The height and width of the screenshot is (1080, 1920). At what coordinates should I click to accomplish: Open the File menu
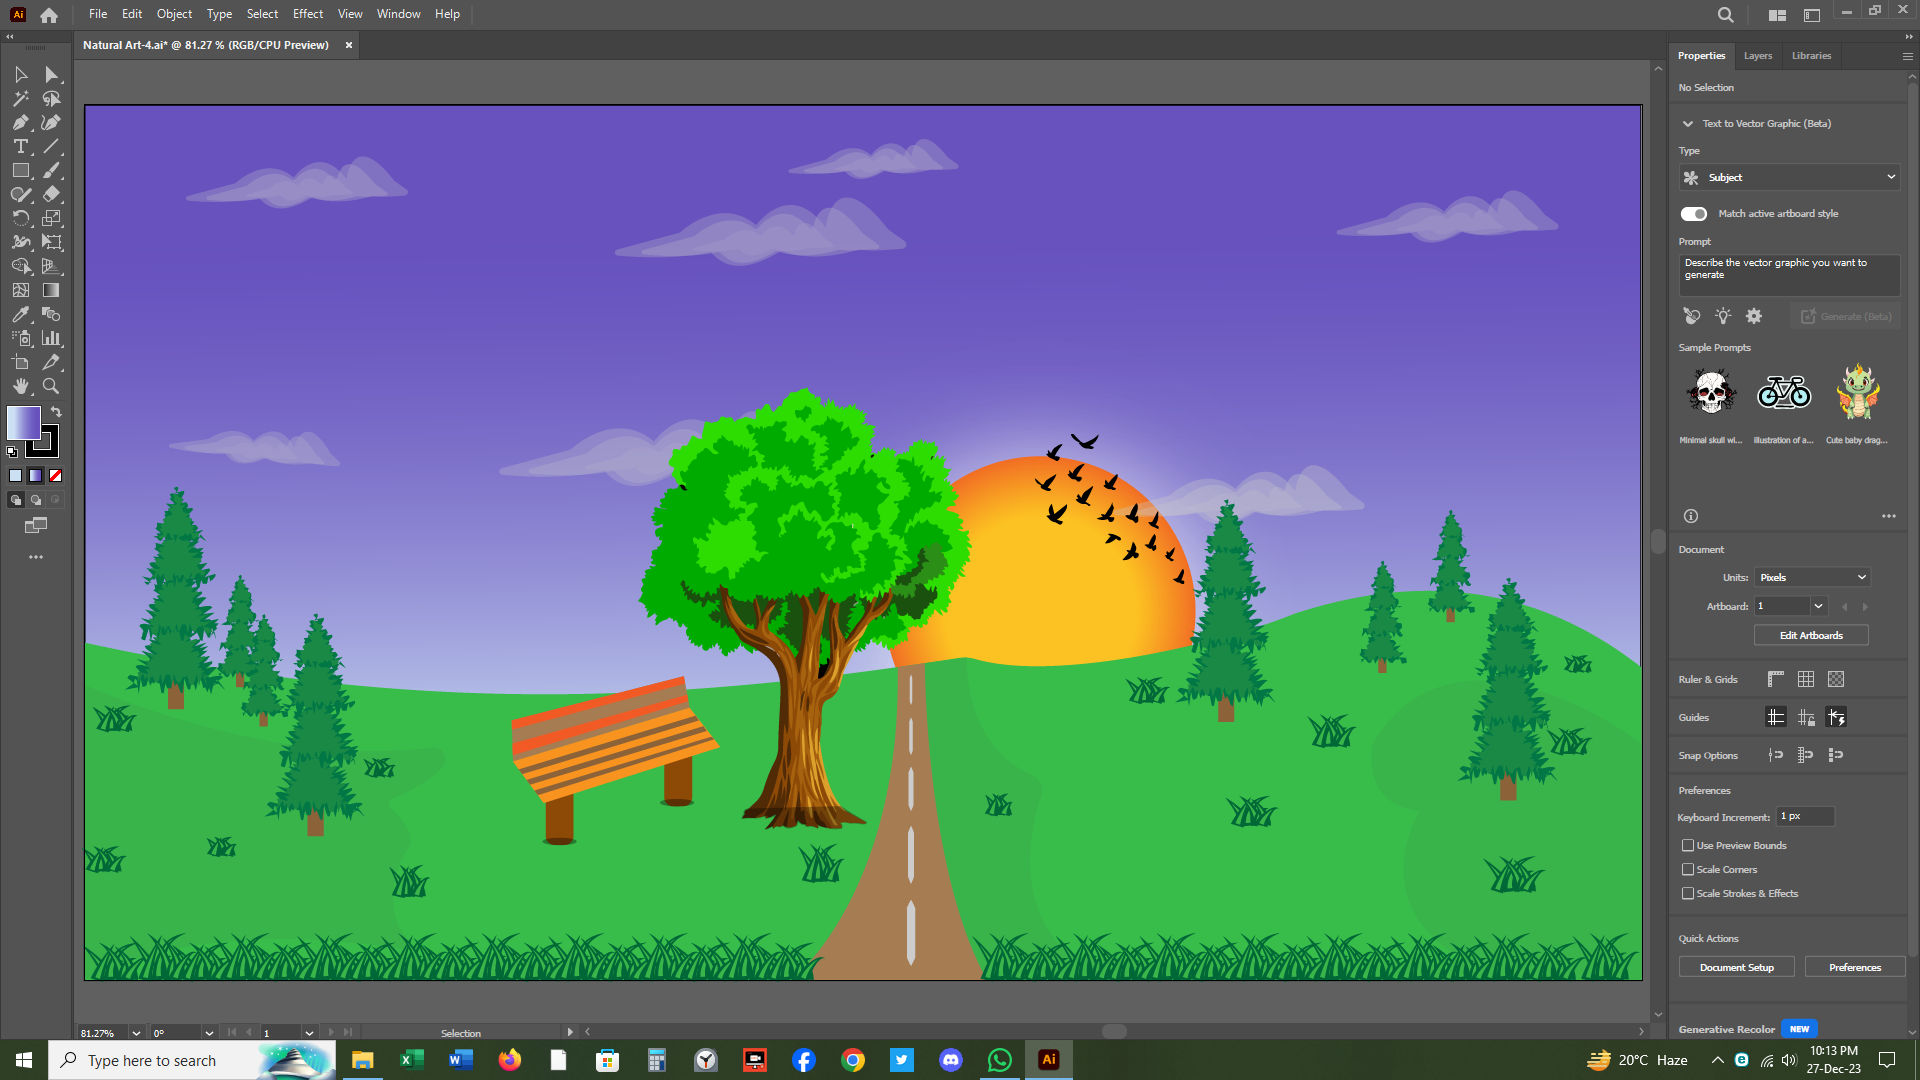click(x=98, y=14)
